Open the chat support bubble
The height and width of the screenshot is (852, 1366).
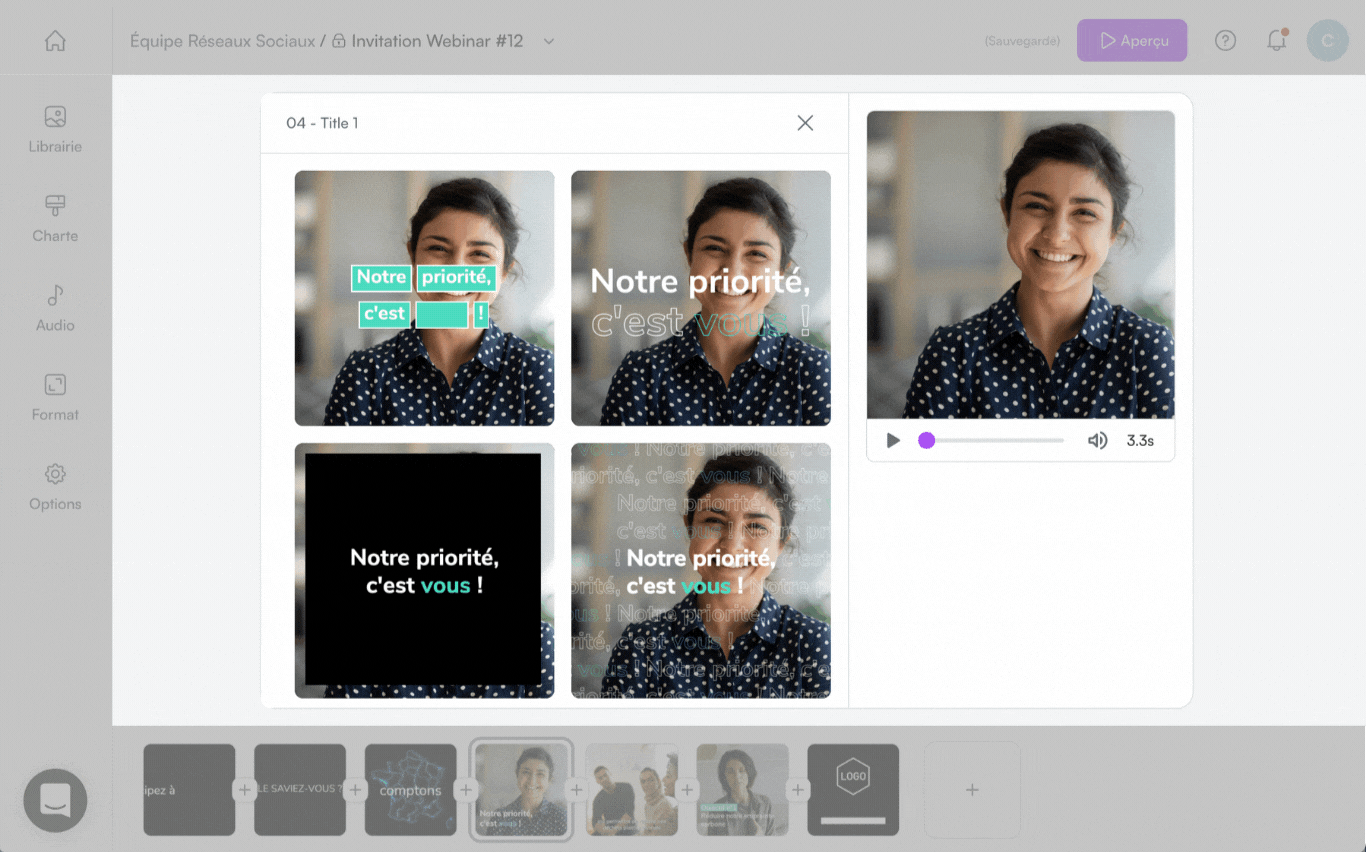(x=56, y=800)
